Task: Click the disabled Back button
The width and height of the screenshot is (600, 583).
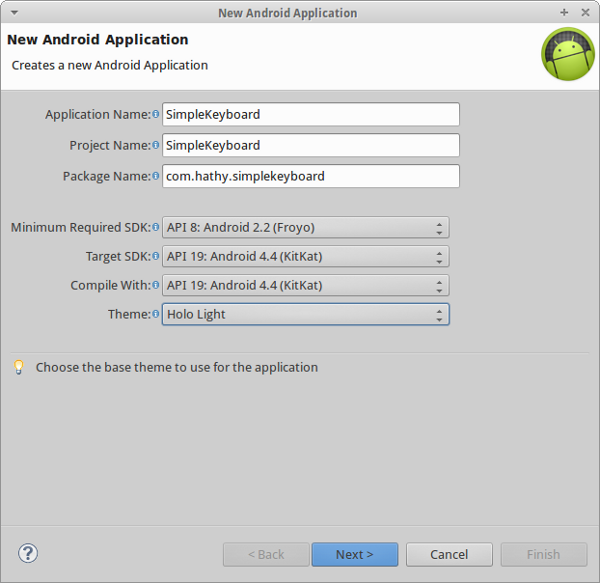Action: (x=266, y=554)
